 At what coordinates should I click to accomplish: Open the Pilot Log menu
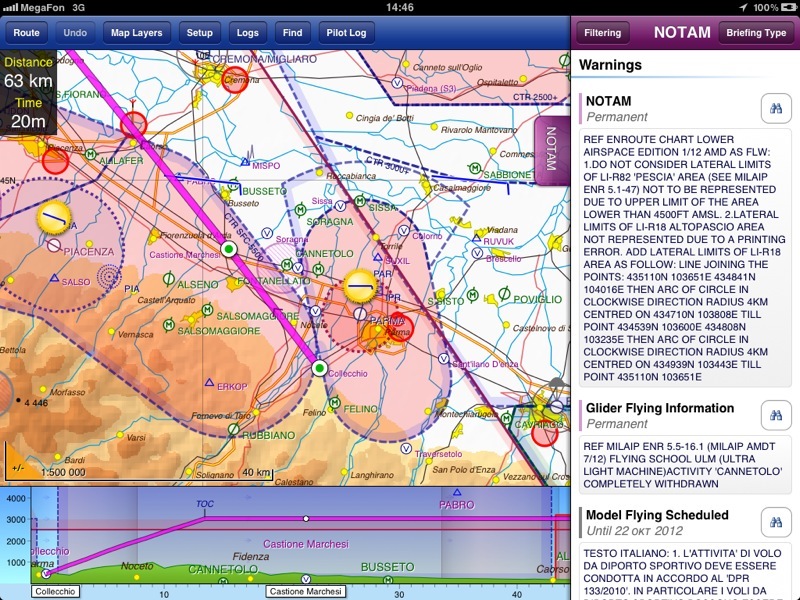(346, 33)
